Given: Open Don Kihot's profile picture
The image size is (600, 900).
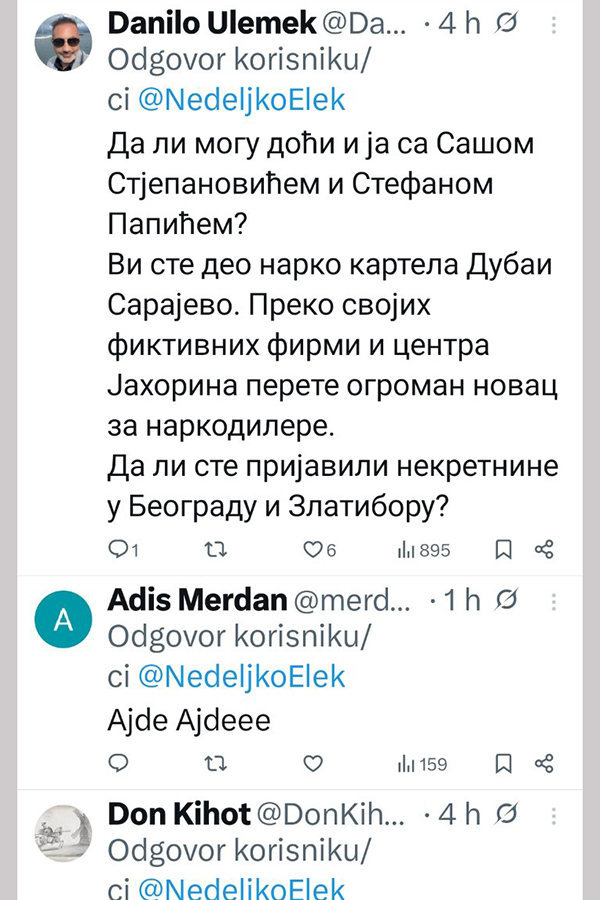Looking at the screenshot, I should tap(63, 832).
